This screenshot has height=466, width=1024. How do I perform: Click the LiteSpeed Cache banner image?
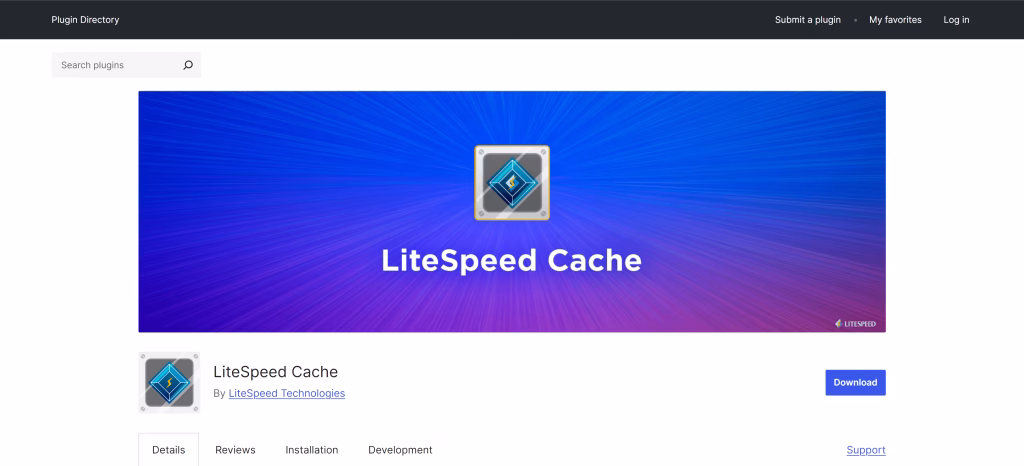click(x=512, y=211)
